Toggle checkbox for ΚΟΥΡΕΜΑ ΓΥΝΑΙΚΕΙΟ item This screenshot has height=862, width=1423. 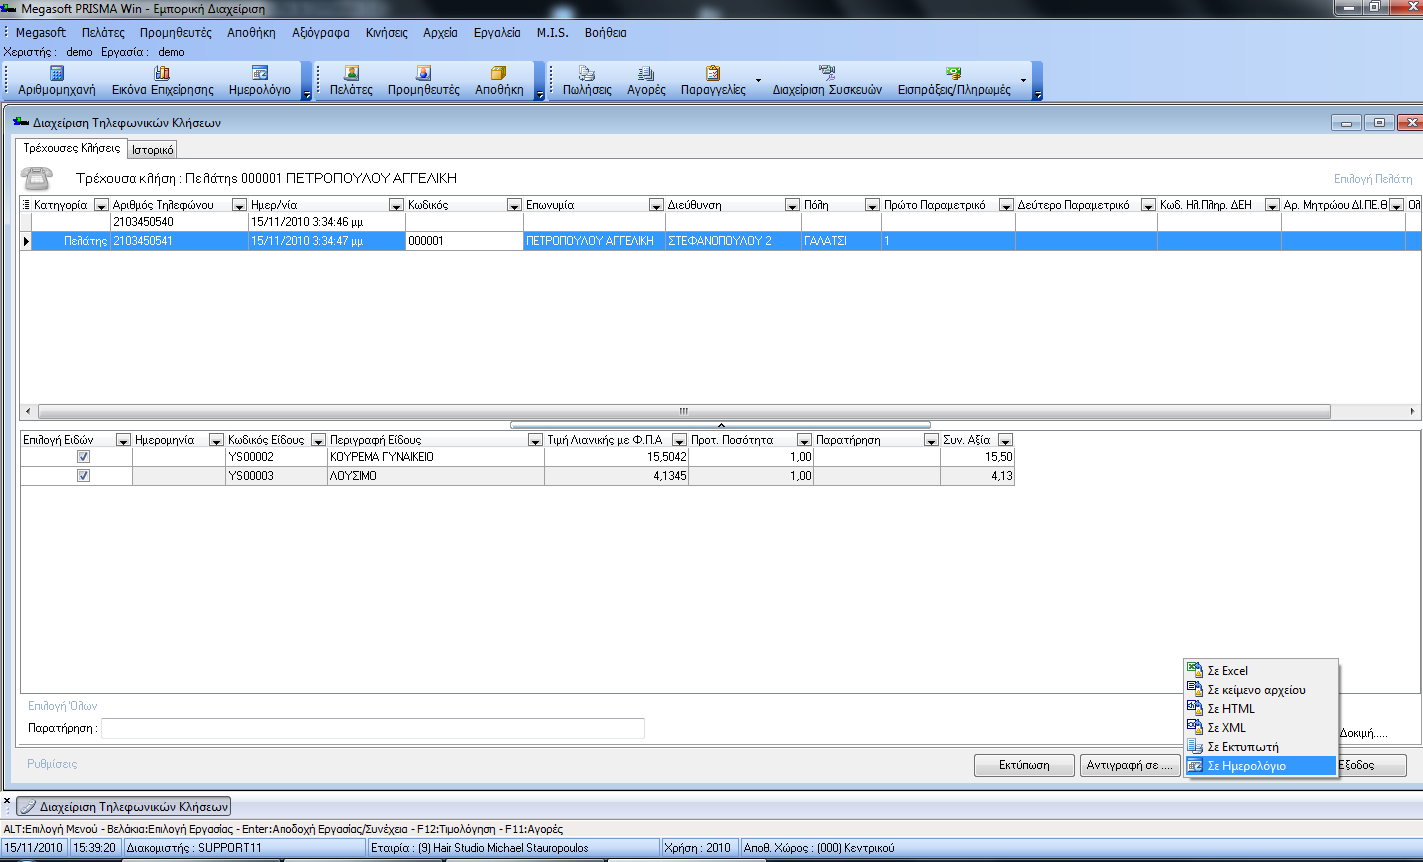click(x=83, y=456)
